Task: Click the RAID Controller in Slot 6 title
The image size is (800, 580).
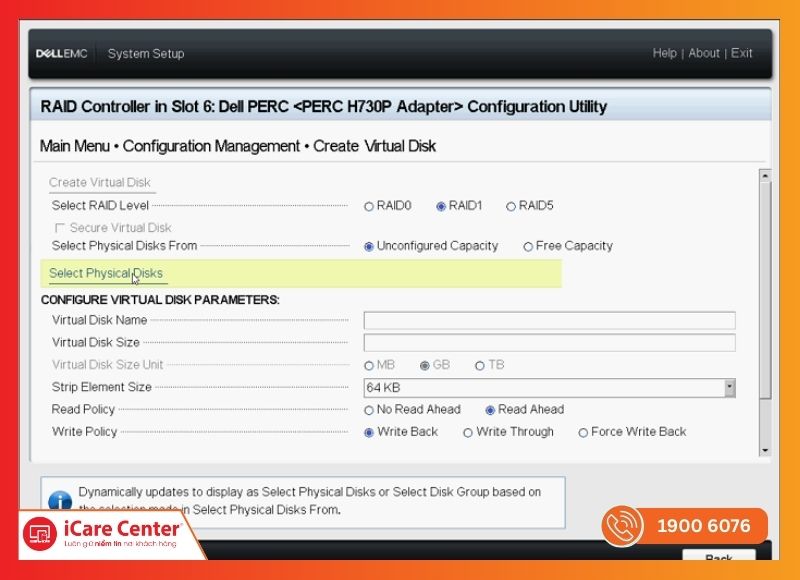Action: (324, 107)
